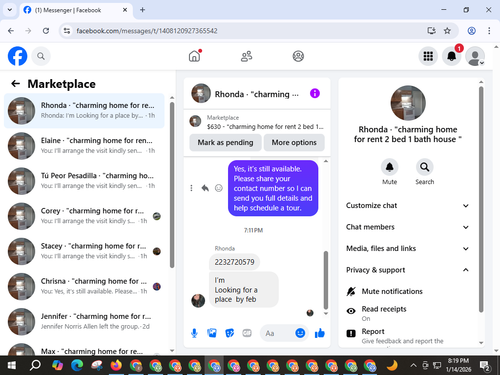
Task: Open the Elaine conversation
Action: point(84,146)
